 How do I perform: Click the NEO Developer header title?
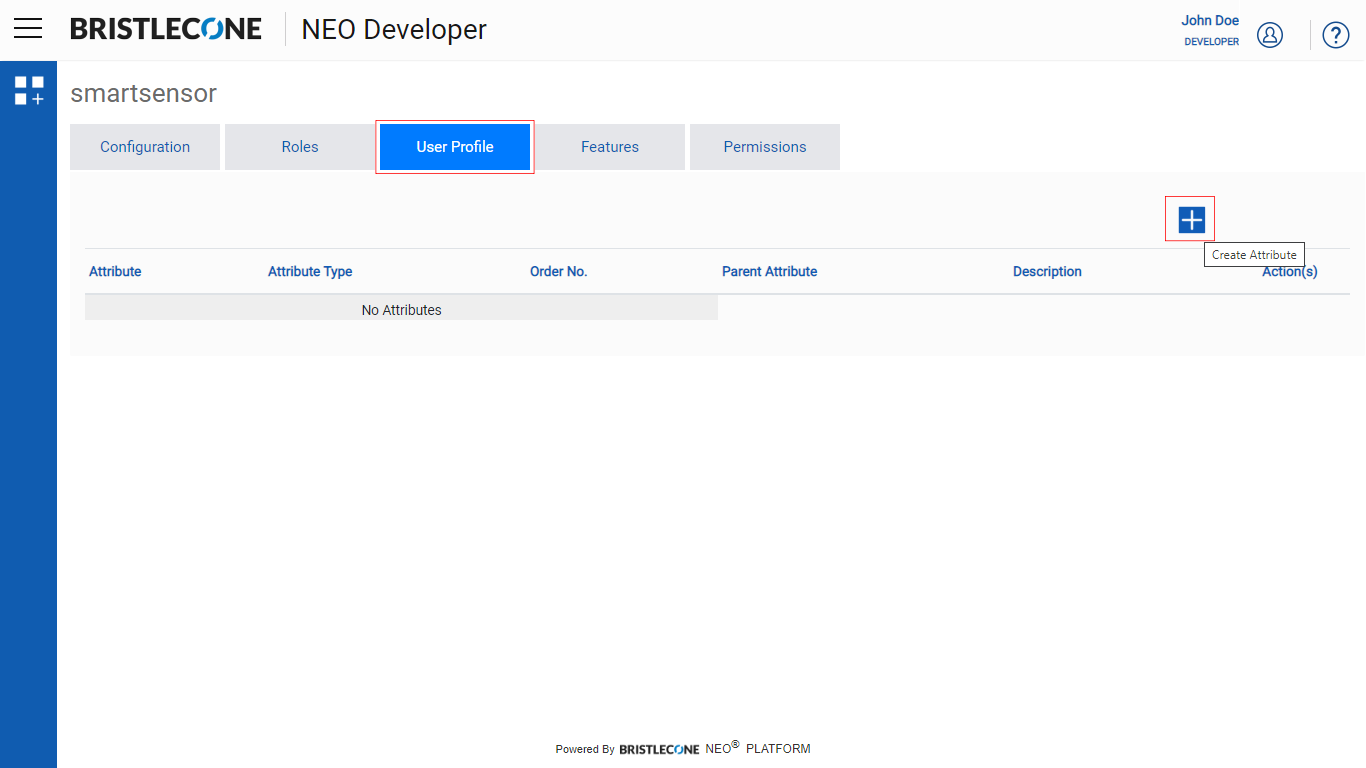click(394, 29)
